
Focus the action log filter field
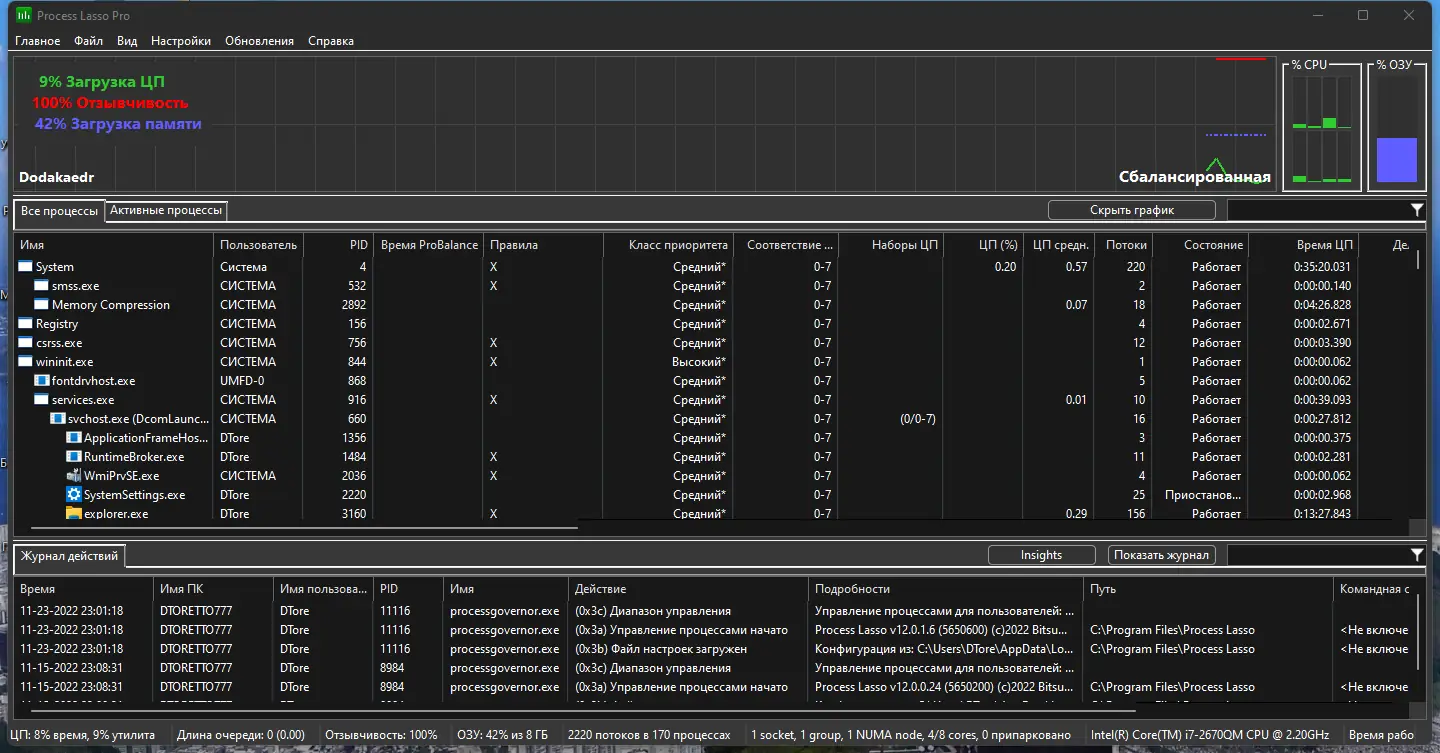[x=1318, y=555]
